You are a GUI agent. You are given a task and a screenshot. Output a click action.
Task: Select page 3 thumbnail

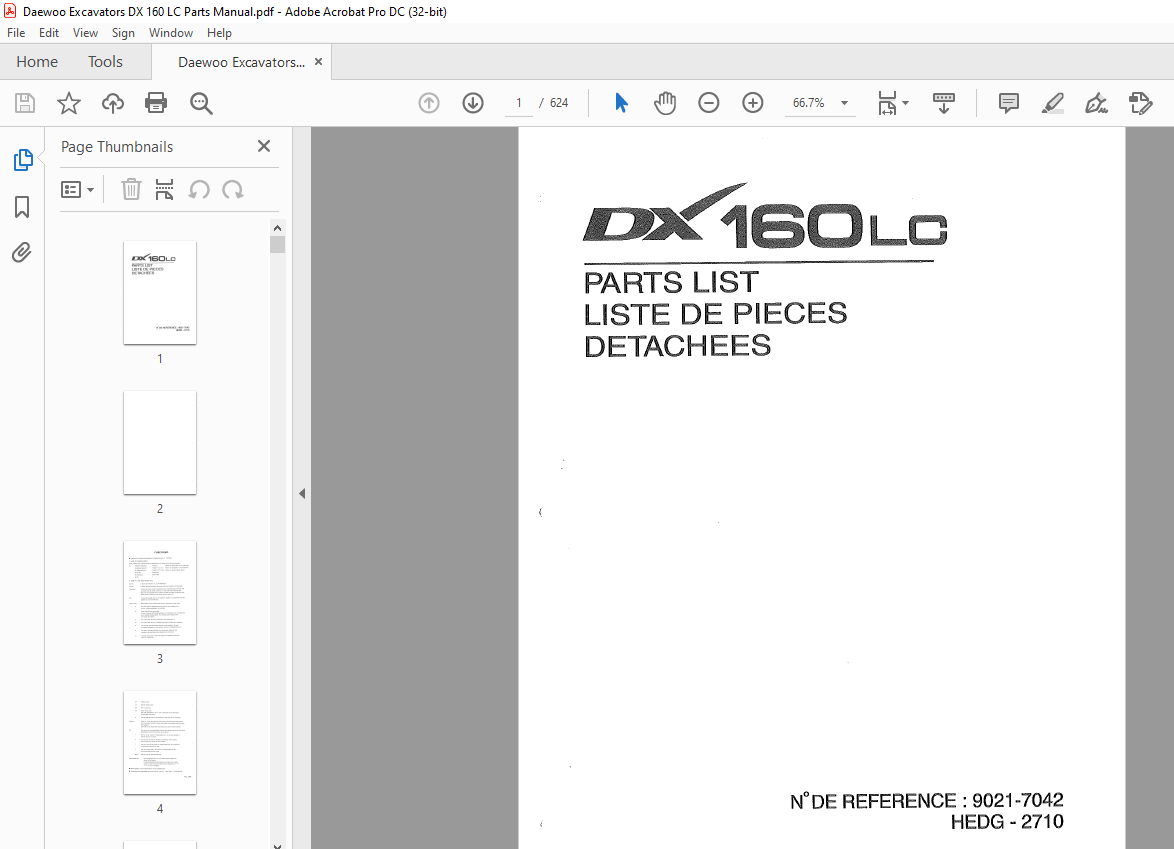(x=159, y=592)
